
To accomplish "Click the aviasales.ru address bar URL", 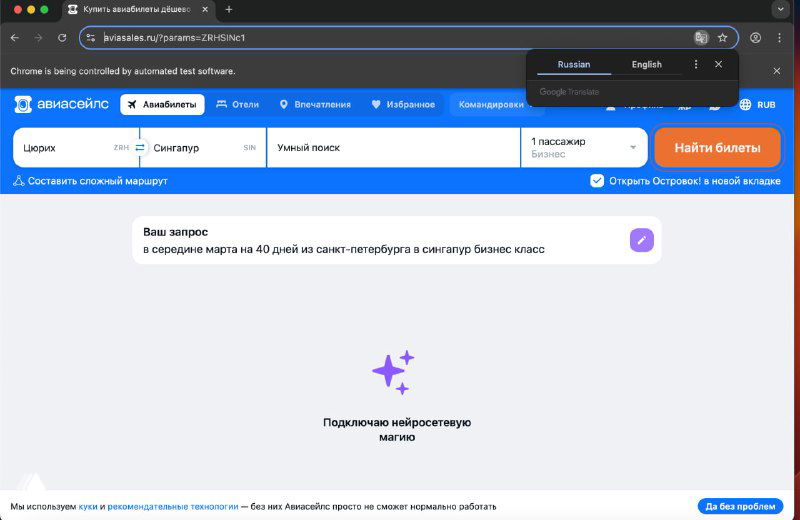I will 174,38.
